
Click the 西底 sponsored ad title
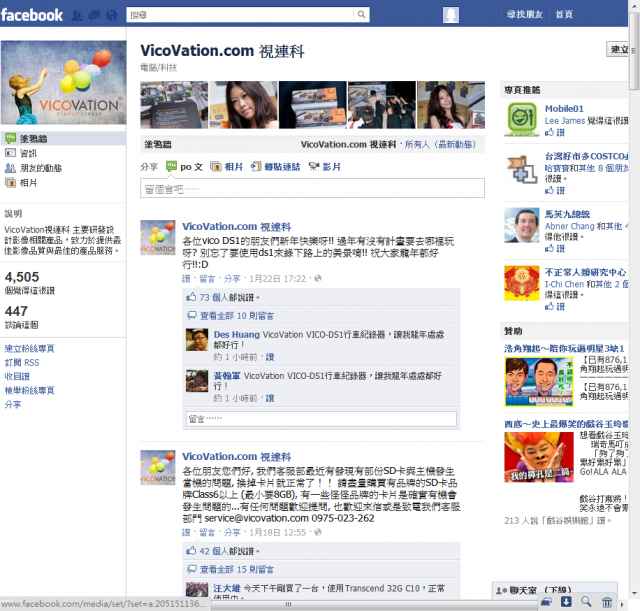pos(566,424)
